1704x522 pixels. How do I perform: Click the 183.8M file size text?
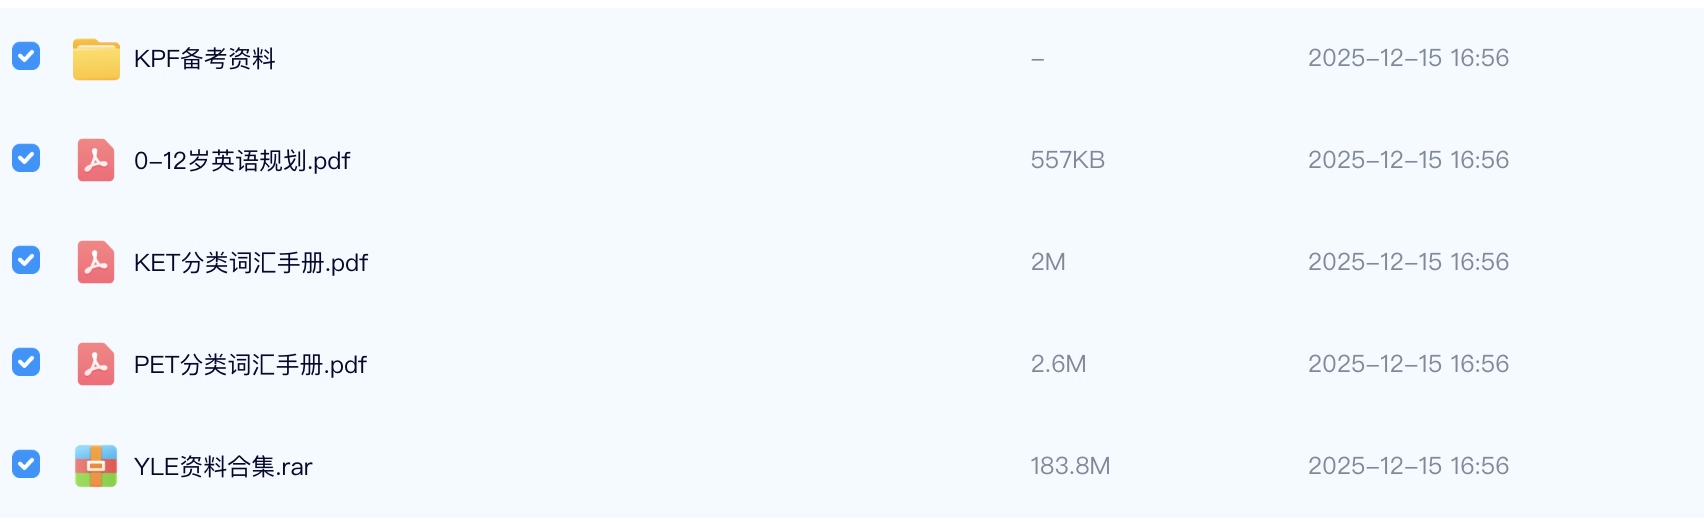click(1070, 466)
